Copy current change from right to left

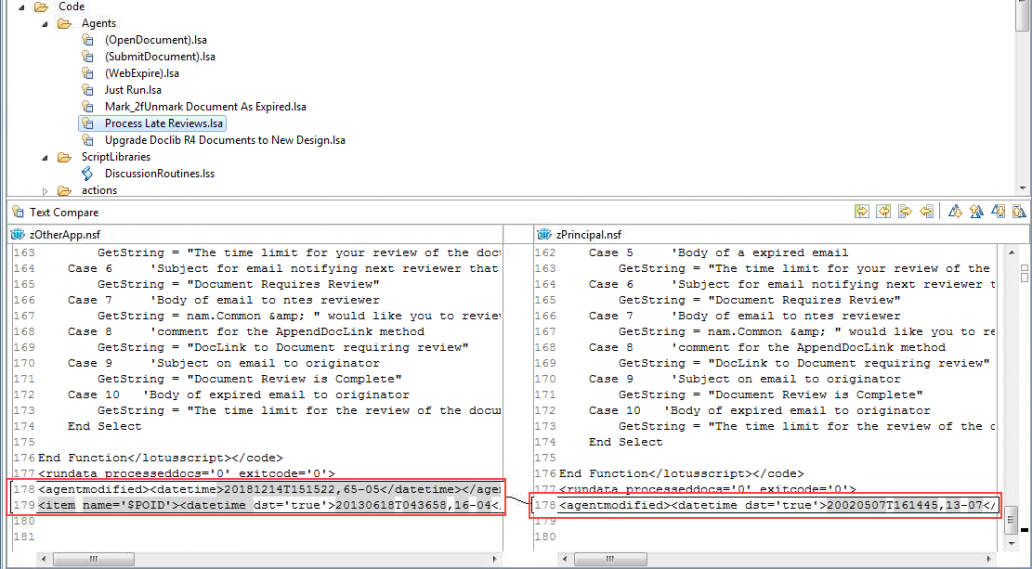[927, 211]
